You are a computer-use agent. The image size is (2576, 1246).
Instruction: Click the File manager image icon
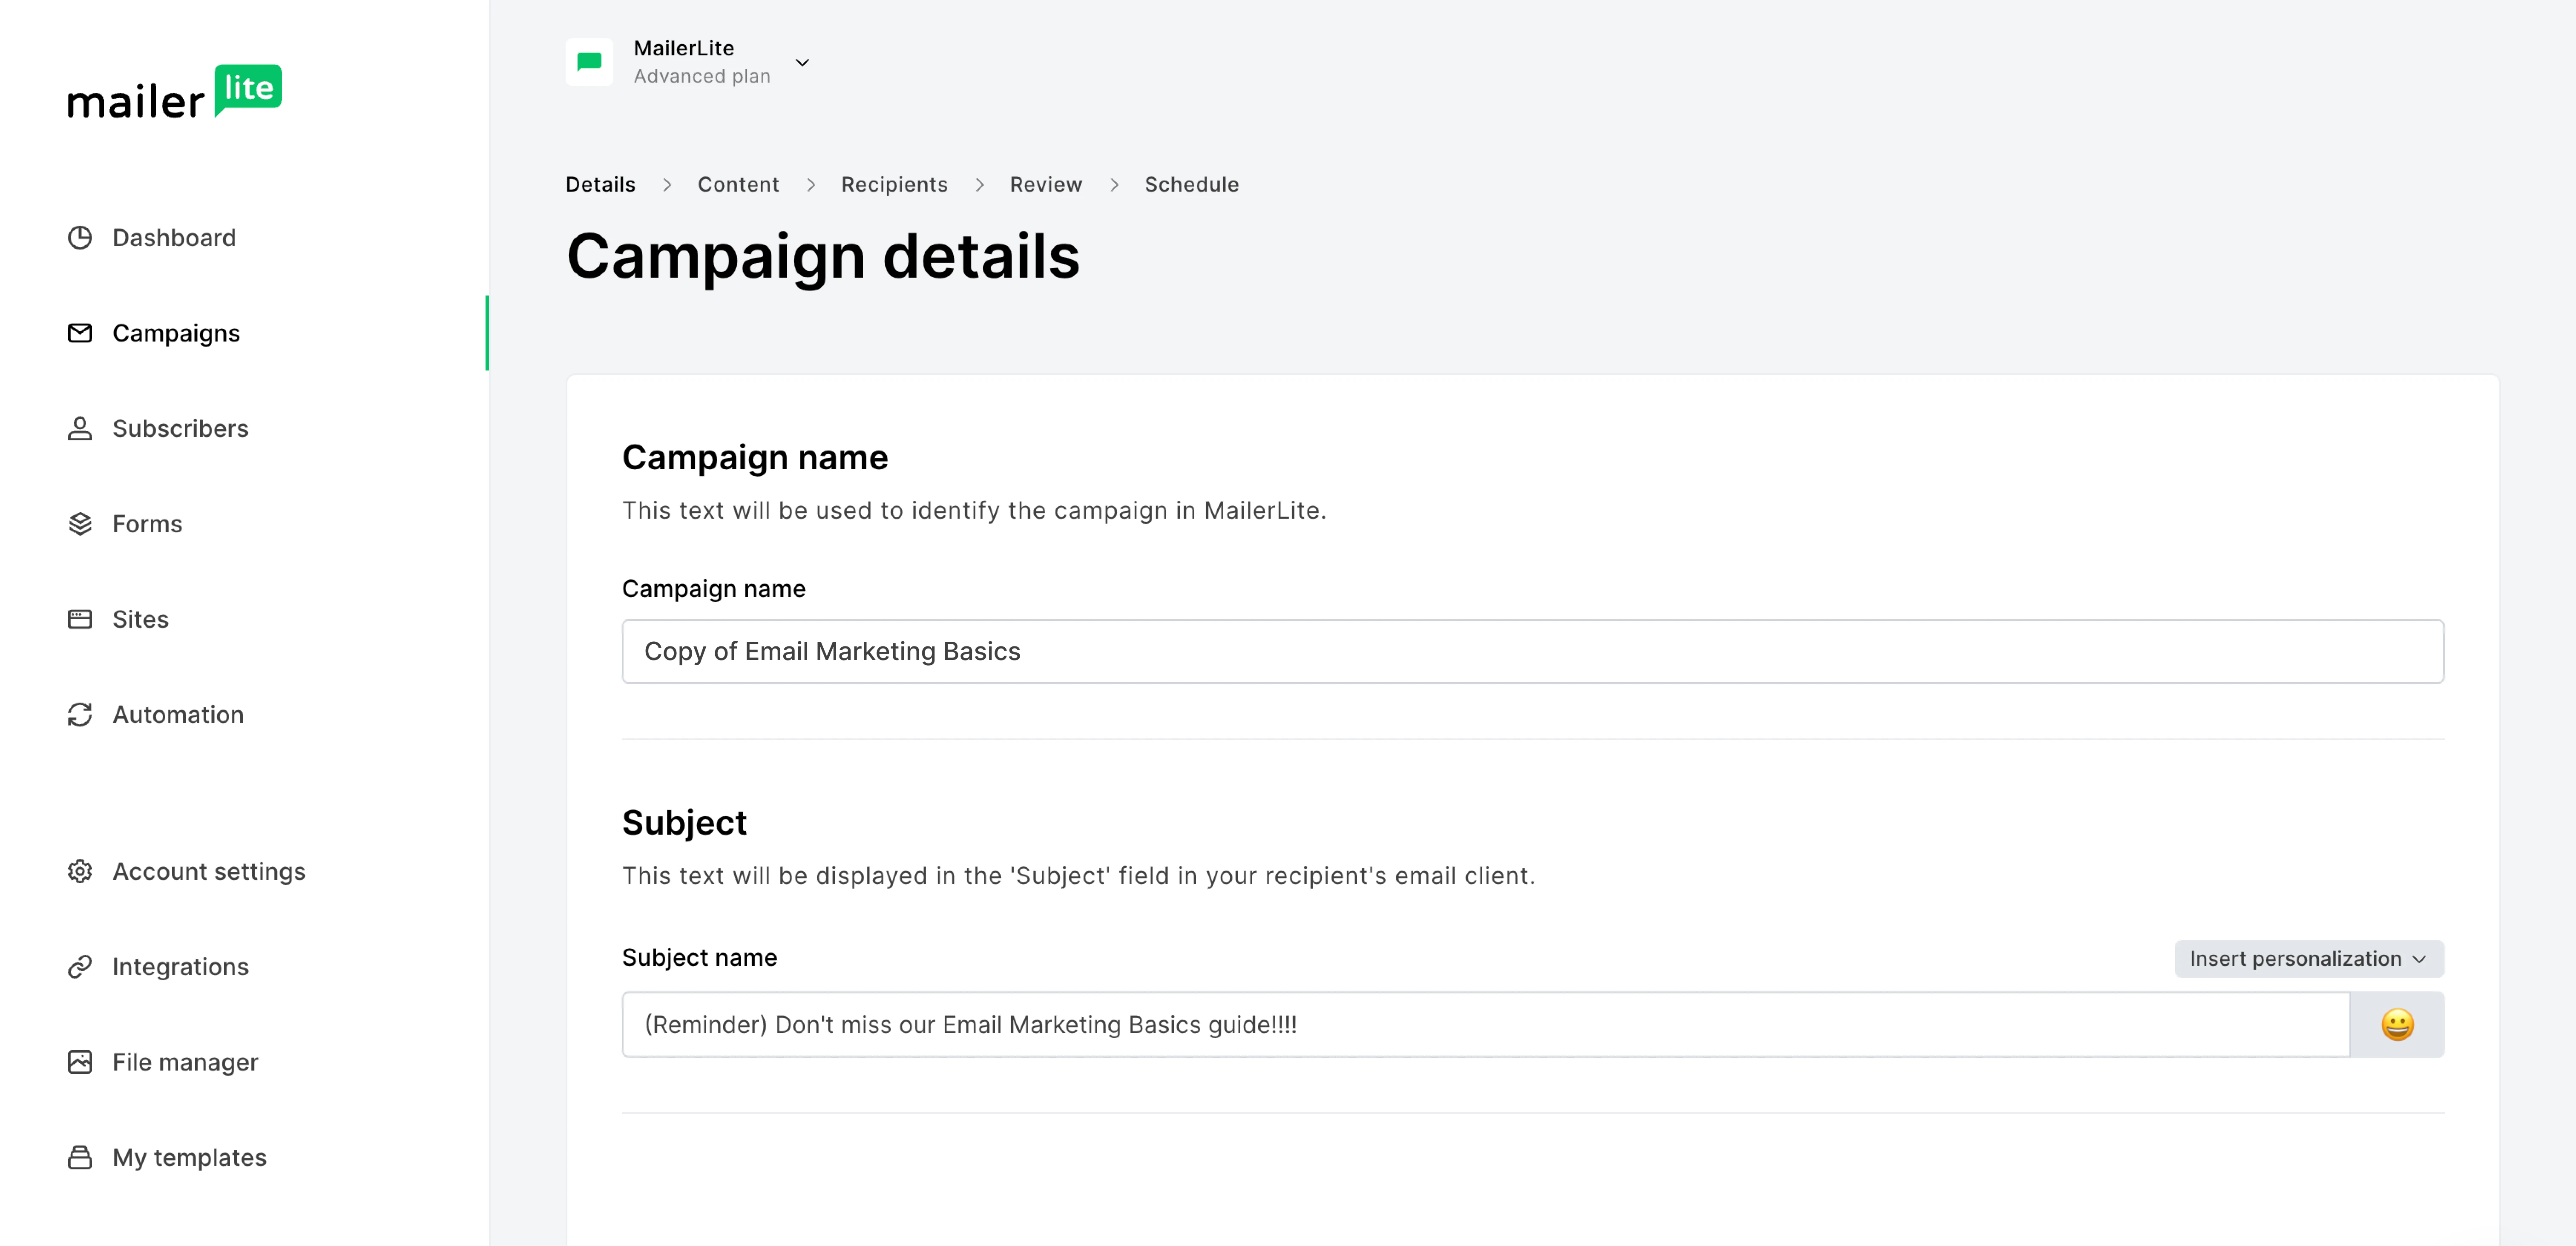pyautogui.click(x=80, y=1062)
